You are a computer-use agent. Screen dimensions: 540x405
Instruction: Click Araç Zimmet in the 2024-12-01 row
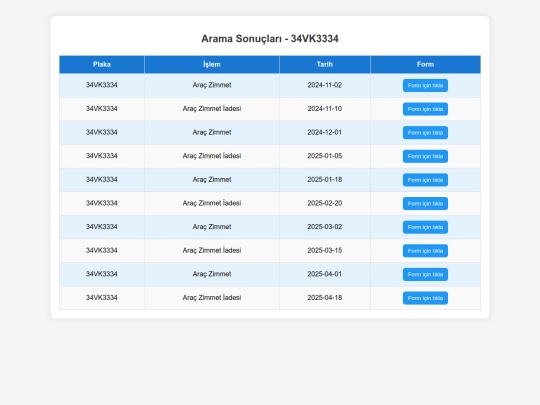[212, 132]
